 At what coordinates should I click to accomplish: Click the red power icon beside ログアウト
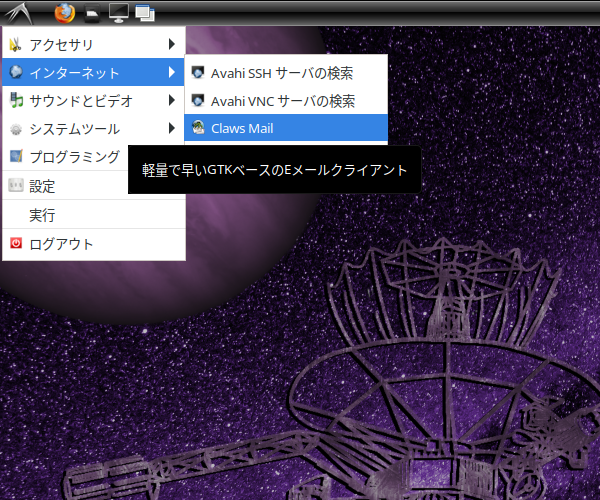pos(16,243)
